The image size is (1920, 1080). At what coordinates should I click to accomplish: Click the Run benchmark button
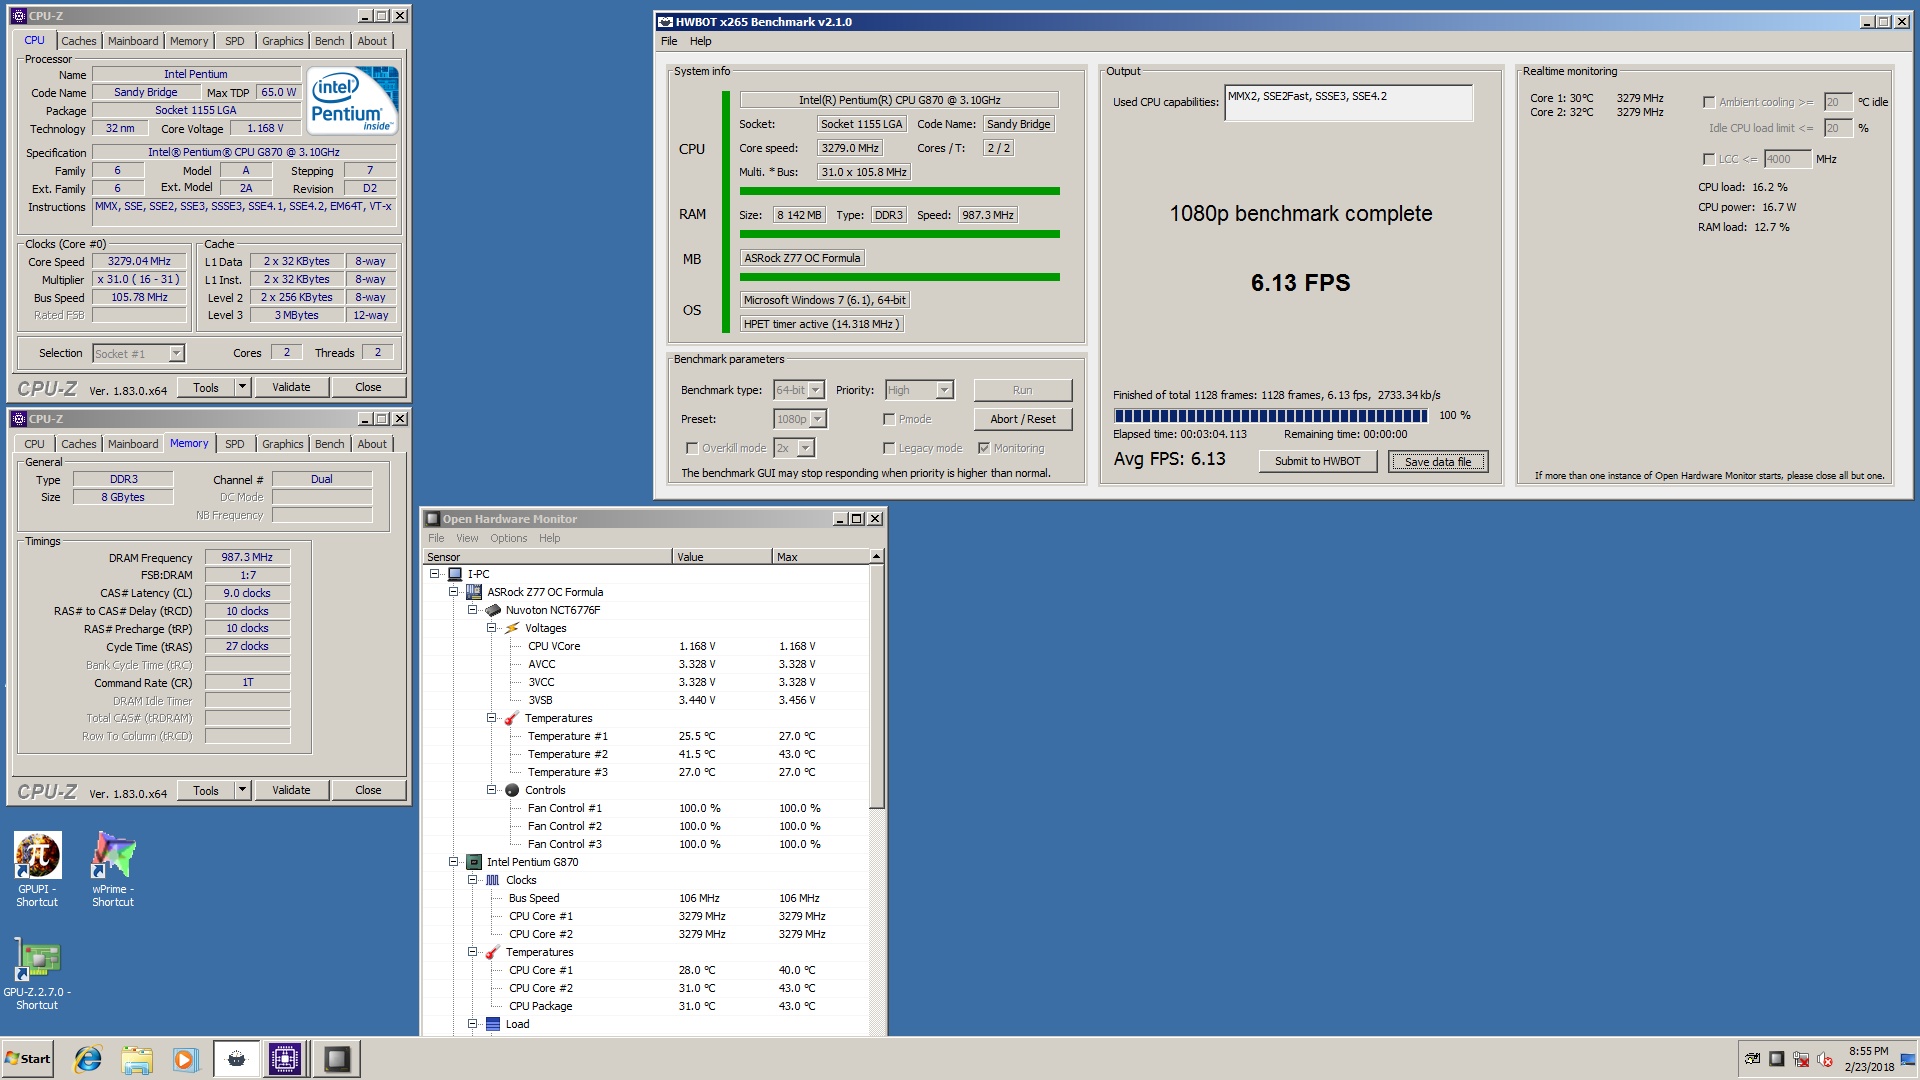click(1022, 390)
